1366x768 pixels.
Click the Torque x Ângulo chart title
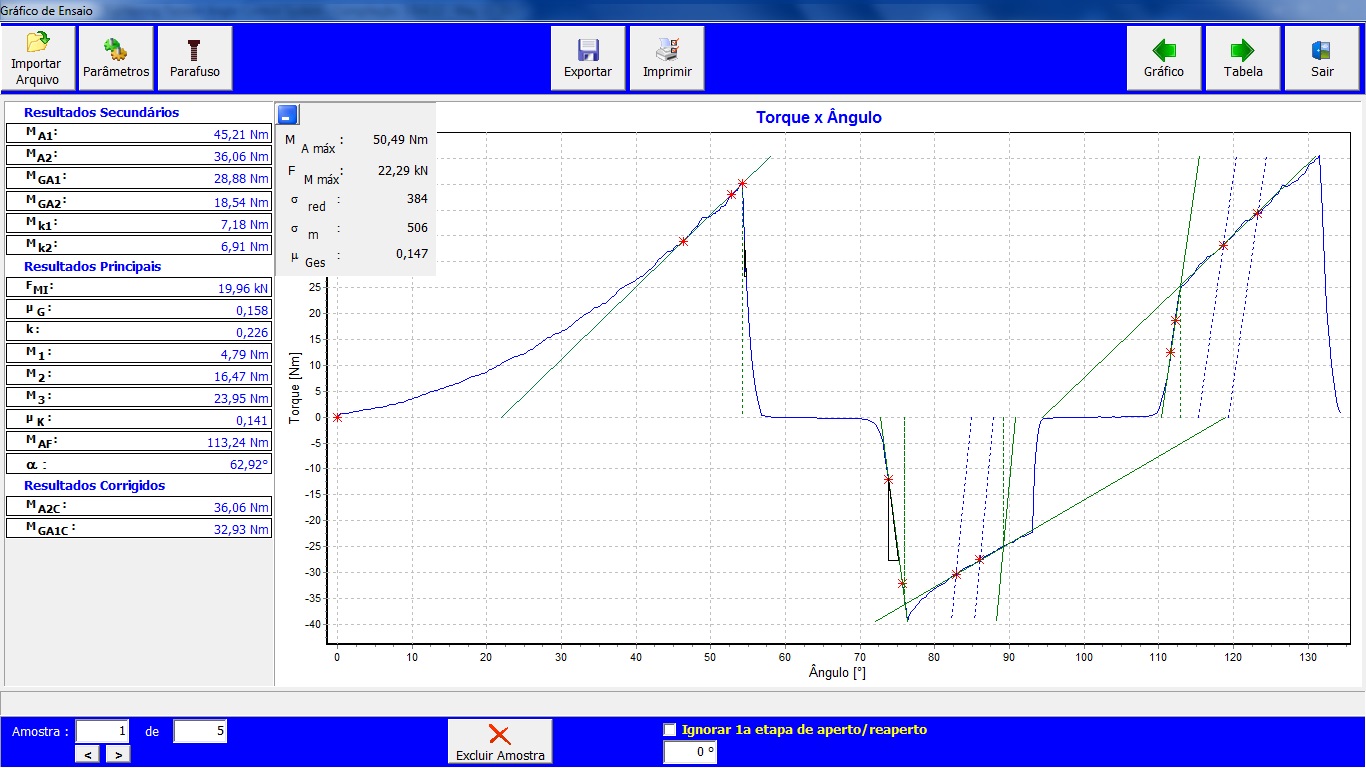819,118
